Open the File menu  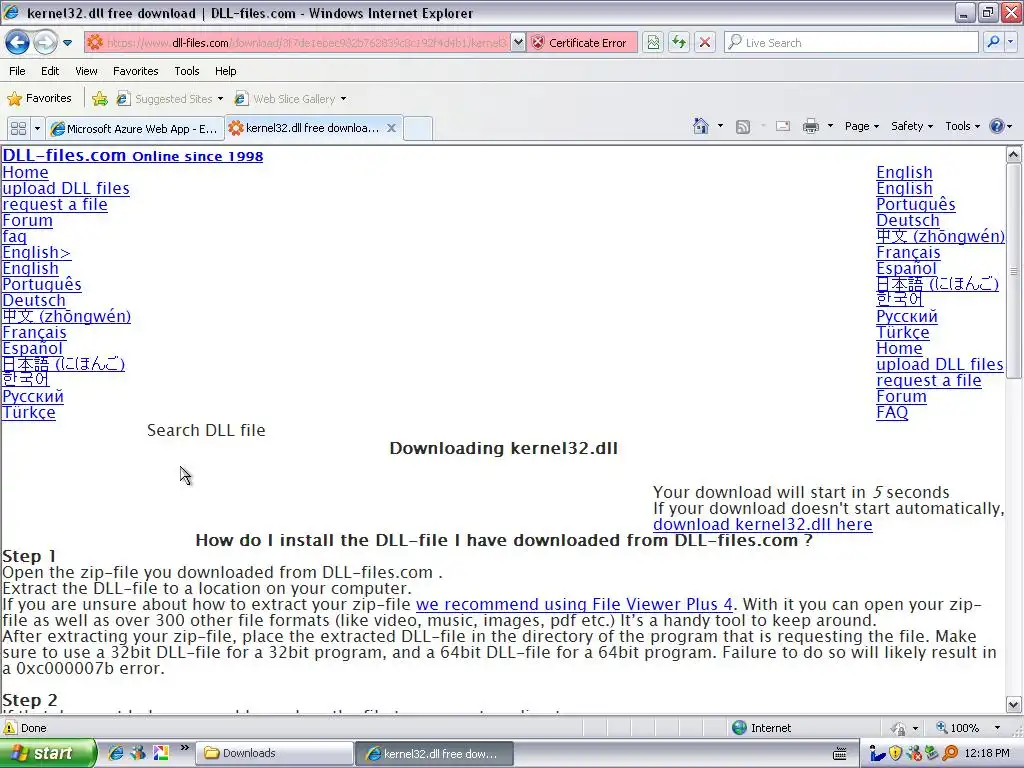pyautogui.click(x=18, y=71)
